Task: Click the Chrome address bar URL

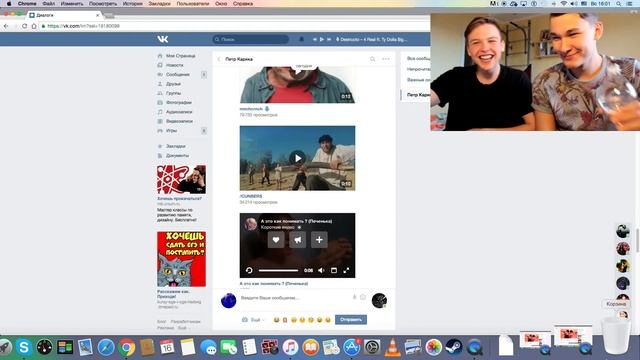Action: point(83,26)
